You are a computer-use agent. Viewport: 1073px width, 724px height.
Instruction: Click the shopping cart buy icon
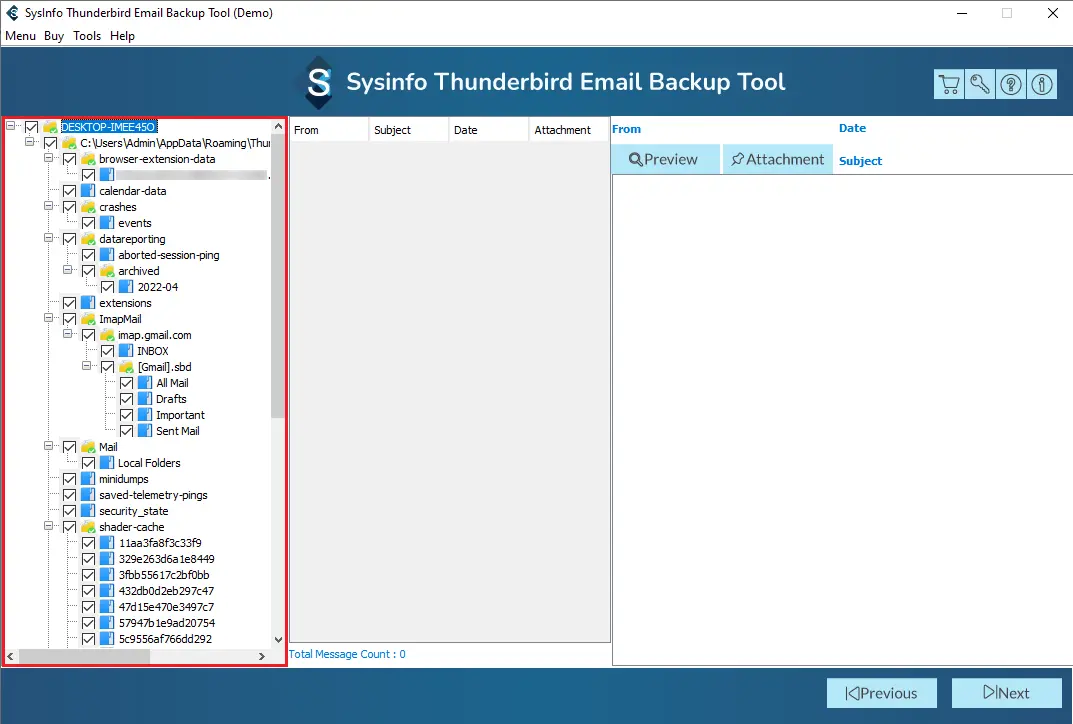pos(949,85)
